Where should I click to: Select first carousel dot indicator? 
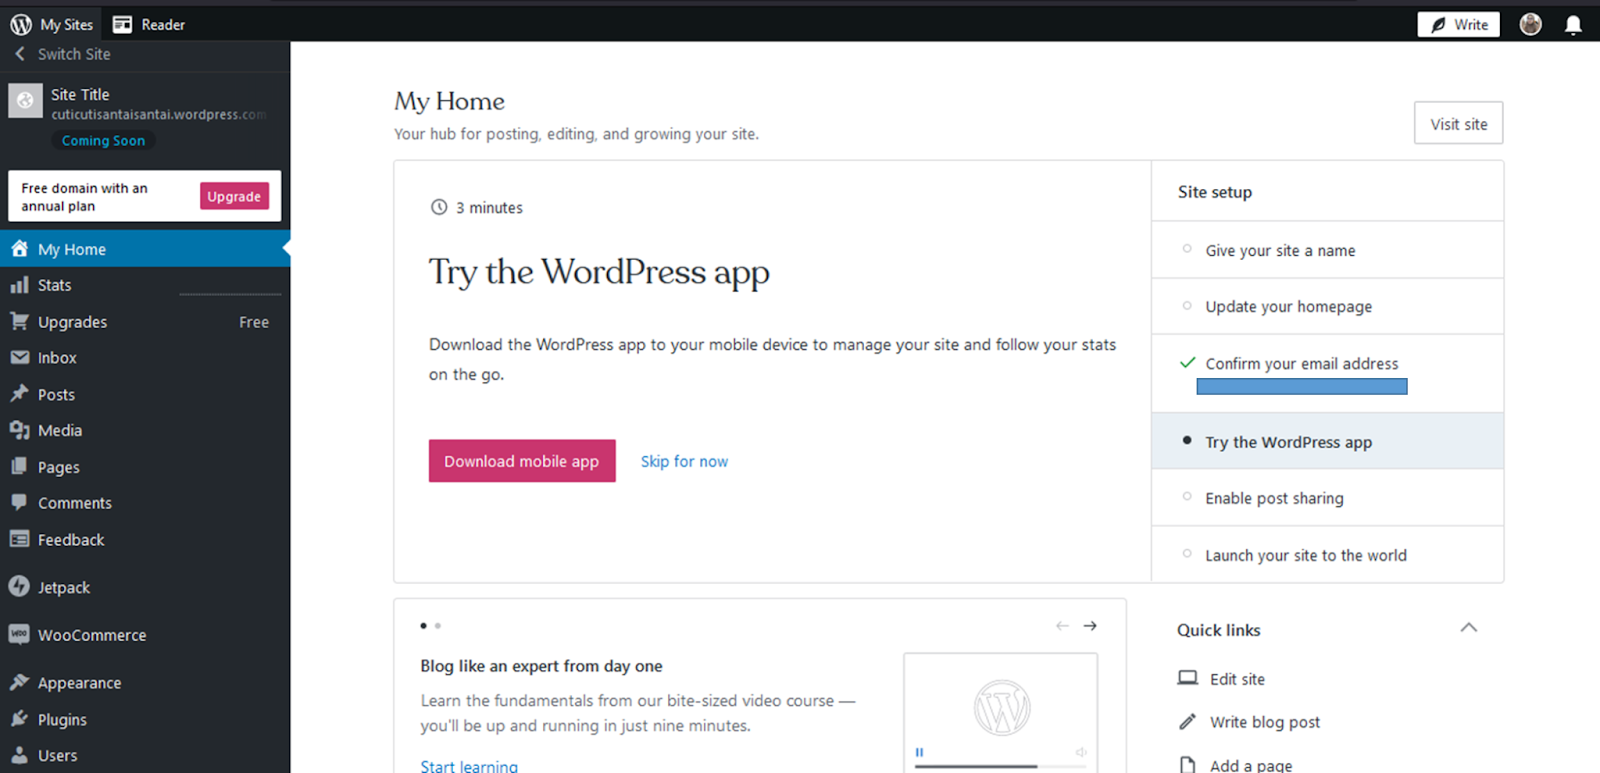[423, 626]
